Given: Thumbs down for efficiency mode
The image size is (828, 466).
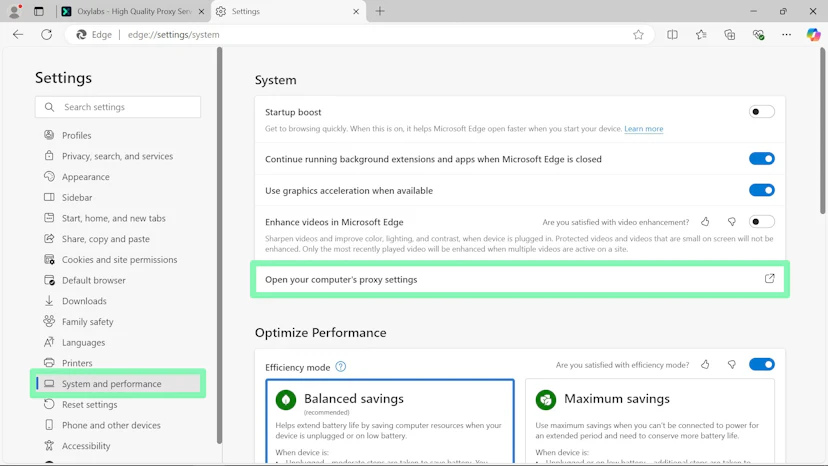Looking at the screenshot, I should tap(731, 364).
